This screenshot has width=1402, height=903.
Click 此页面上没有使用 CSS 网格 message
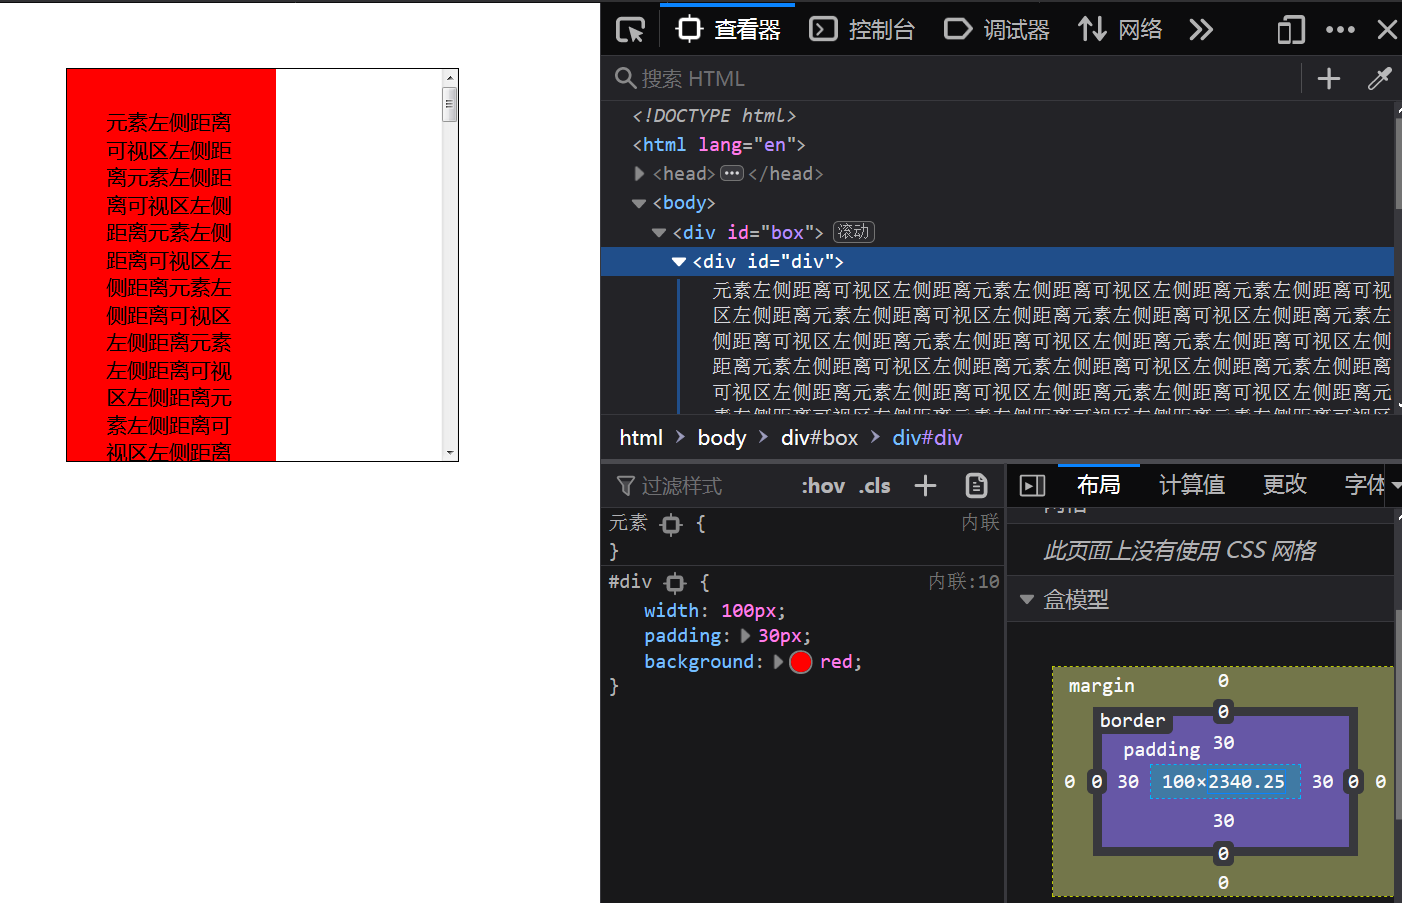[1179, 551]
